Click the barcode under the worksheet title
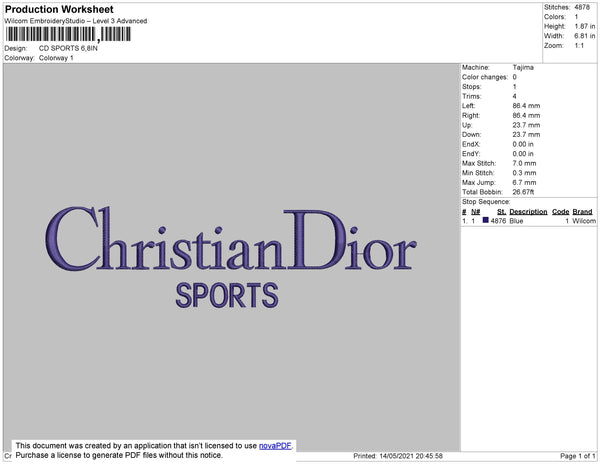Screen dimensions: 600x464 pos(68,34)
